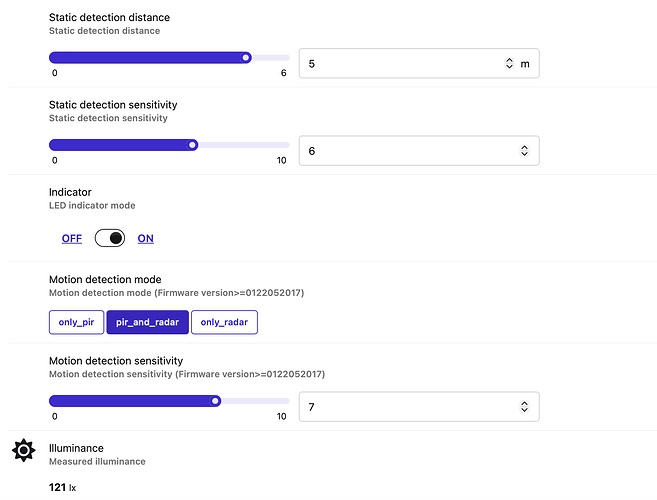Click the sun illuminance icon
Viewport: 657px width, 500px height.
pos(23,451)
